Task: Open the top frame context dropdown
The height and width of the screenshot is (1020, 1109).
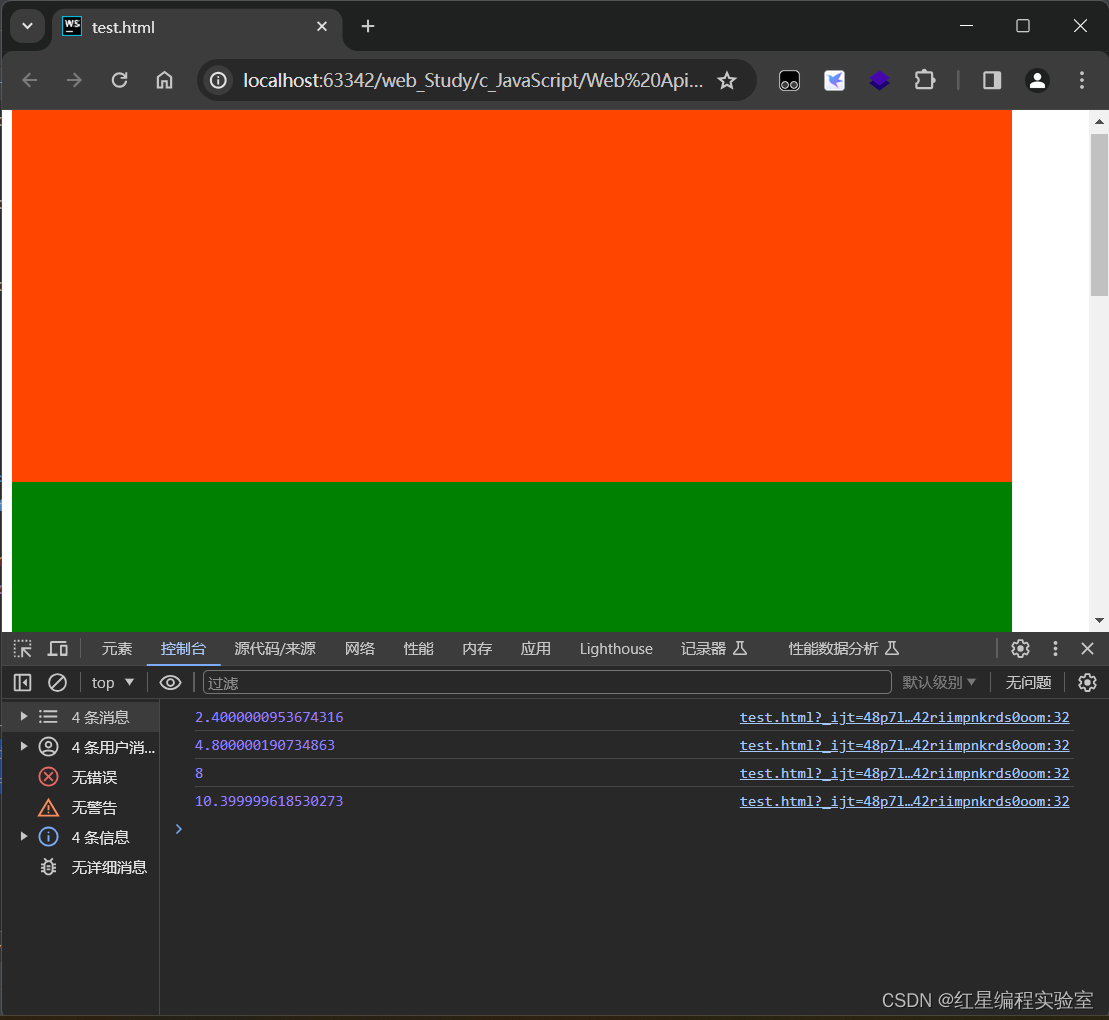Action: (x=112, y=682)
